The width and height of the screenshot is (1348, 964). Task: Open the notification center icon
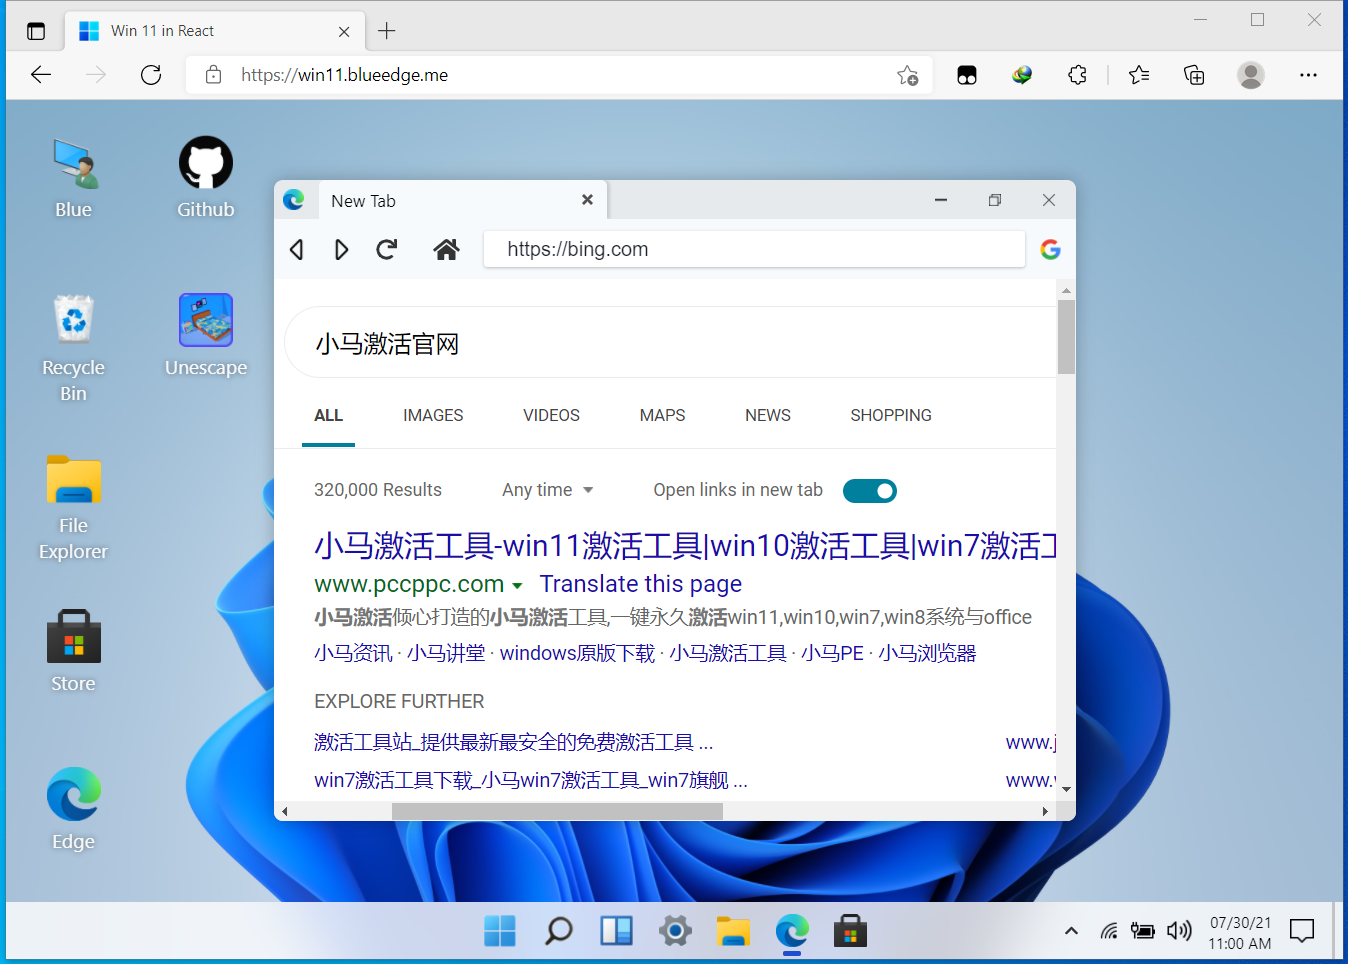(x=1302, y=931)
